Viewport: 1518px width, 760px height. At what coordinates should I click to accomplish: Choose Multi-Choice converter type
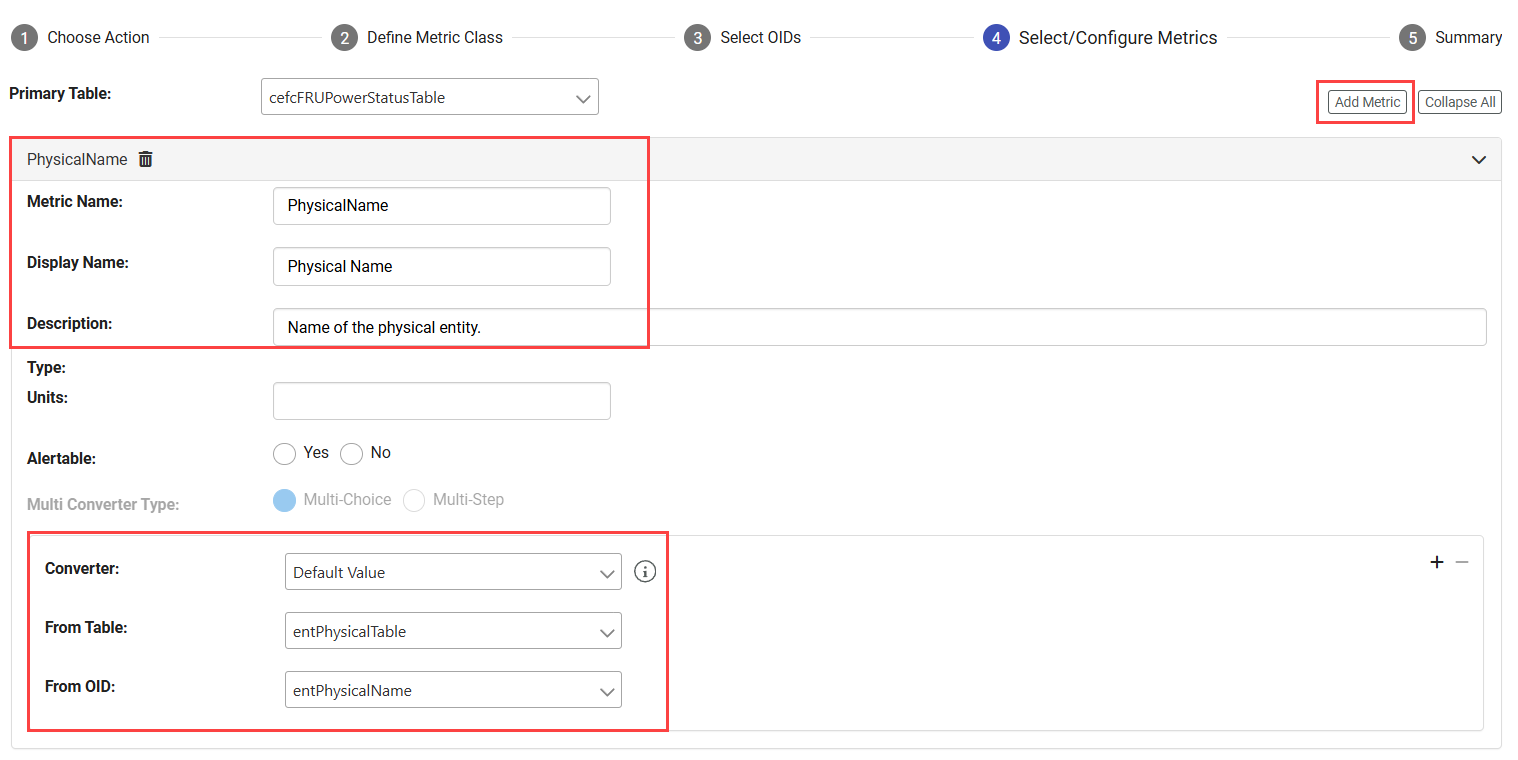pyautogui.click(x=285, y=500)
